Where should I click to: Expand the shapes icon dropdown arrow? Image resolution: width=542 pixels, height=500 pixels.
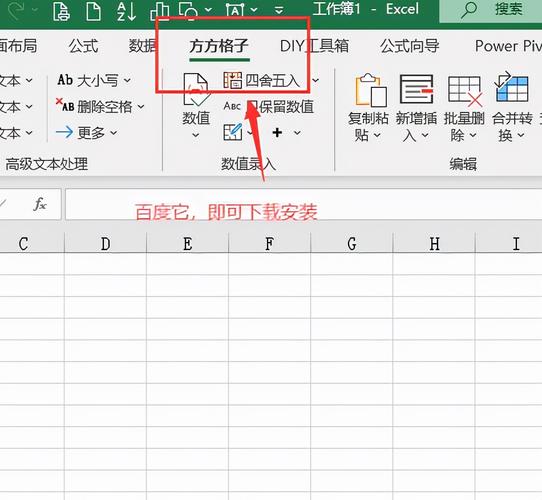click(x=208, y=10)
